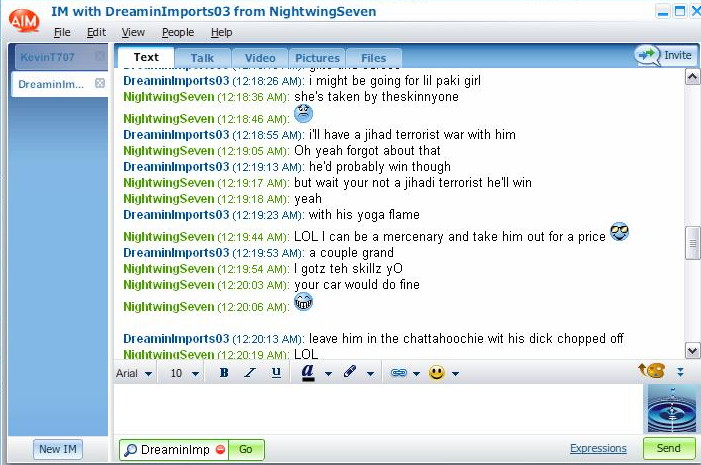This screenshot has height=465, width=701.
Task: Click the AIM logo icon
Action: (x=25, y=20)
